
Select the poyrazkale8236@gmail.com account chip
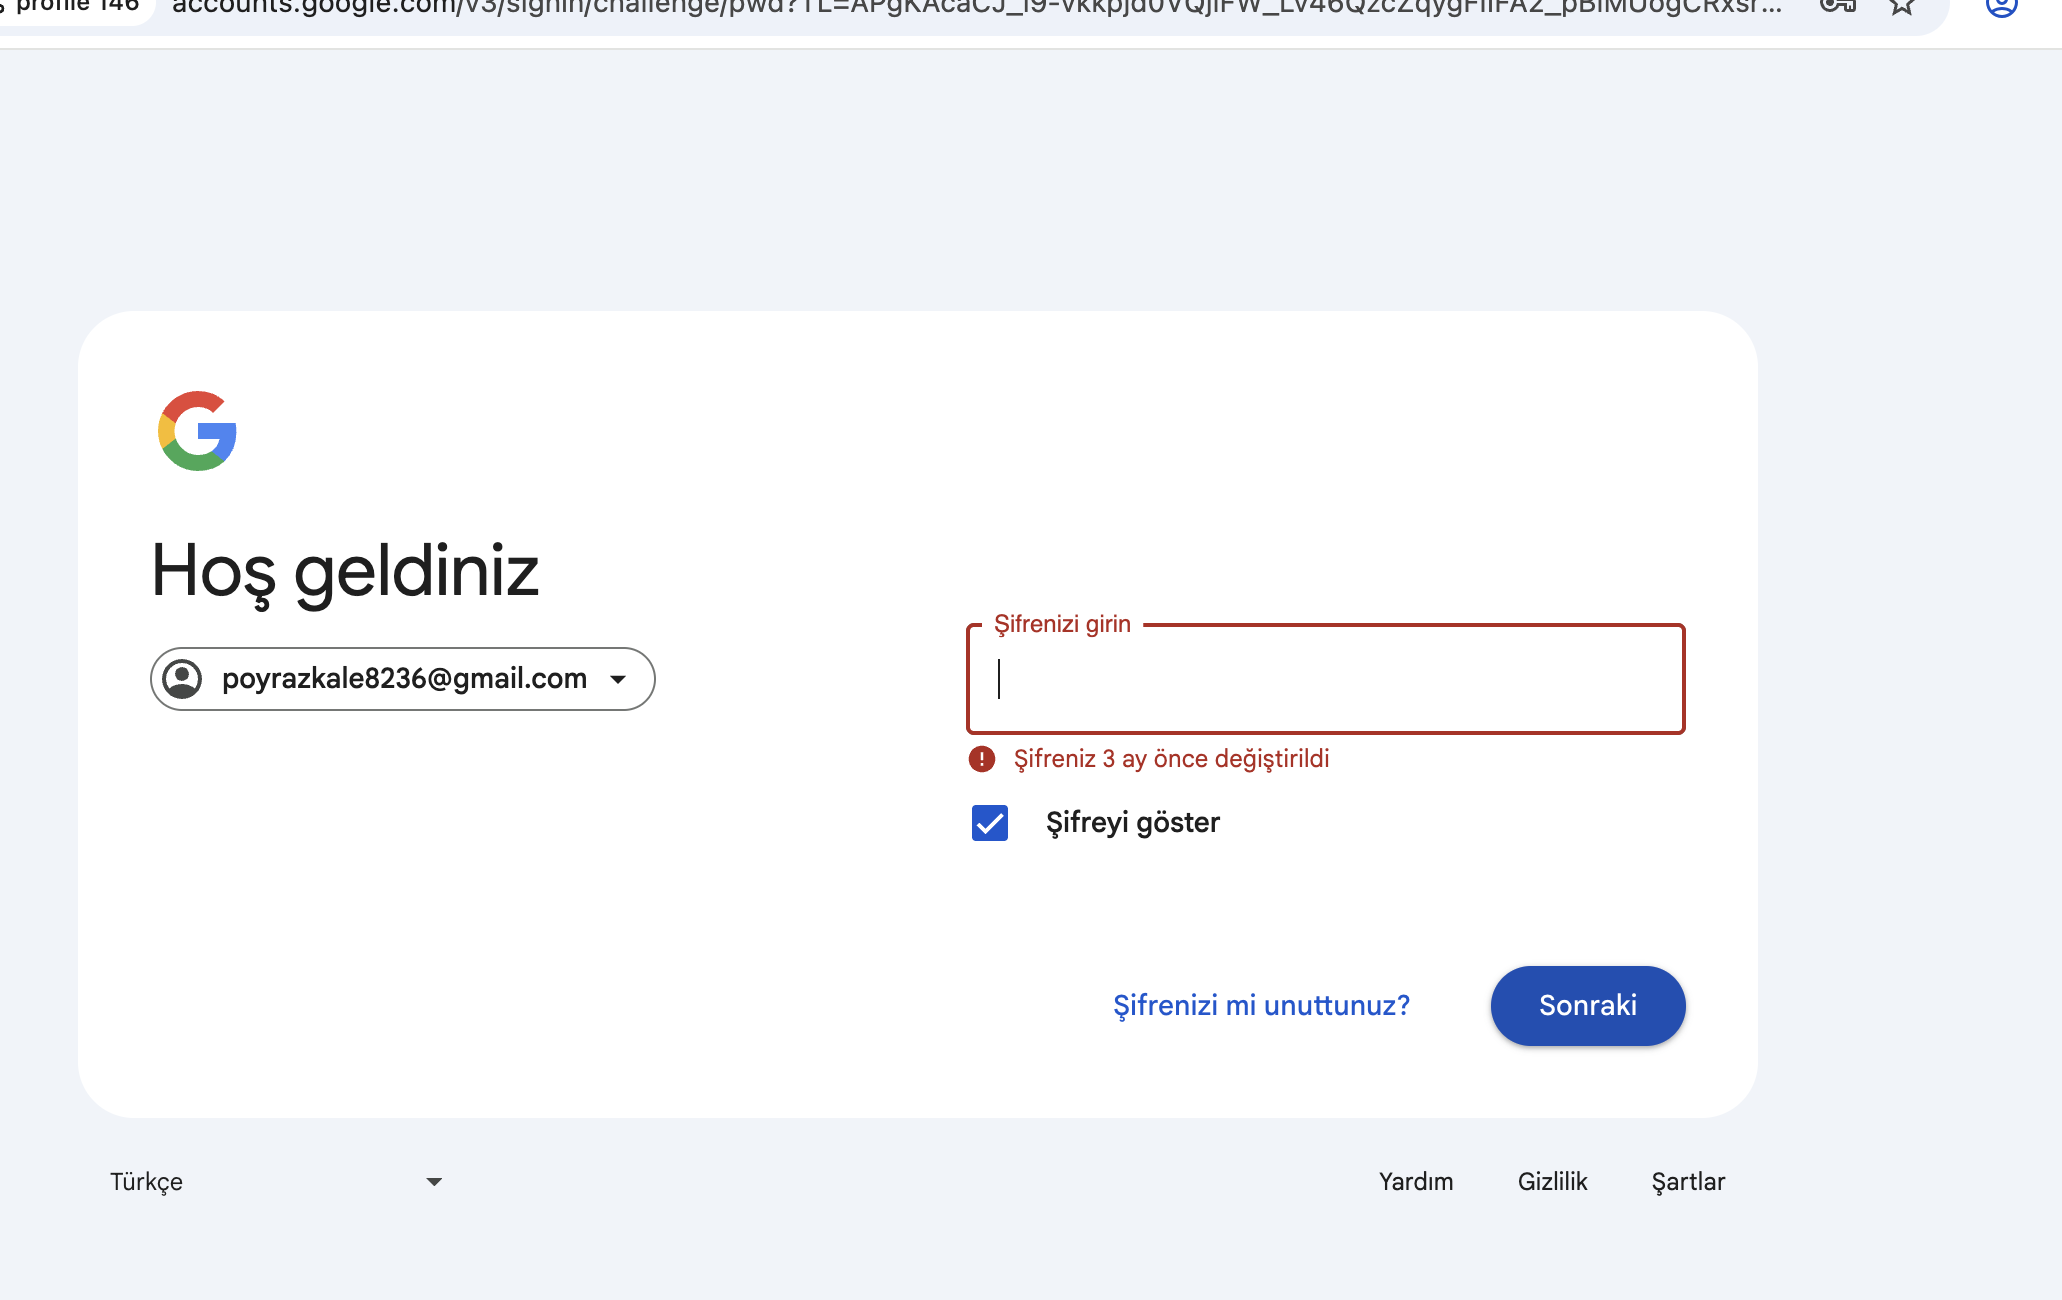tap(402, 679)
